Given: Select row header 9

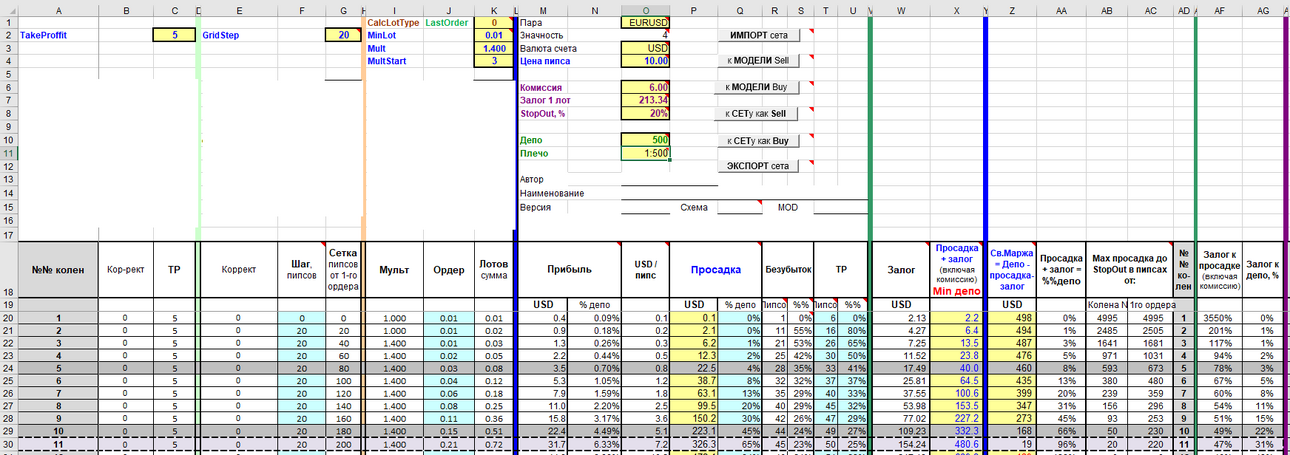Looking at the screenshot, I should pos(9,127).
